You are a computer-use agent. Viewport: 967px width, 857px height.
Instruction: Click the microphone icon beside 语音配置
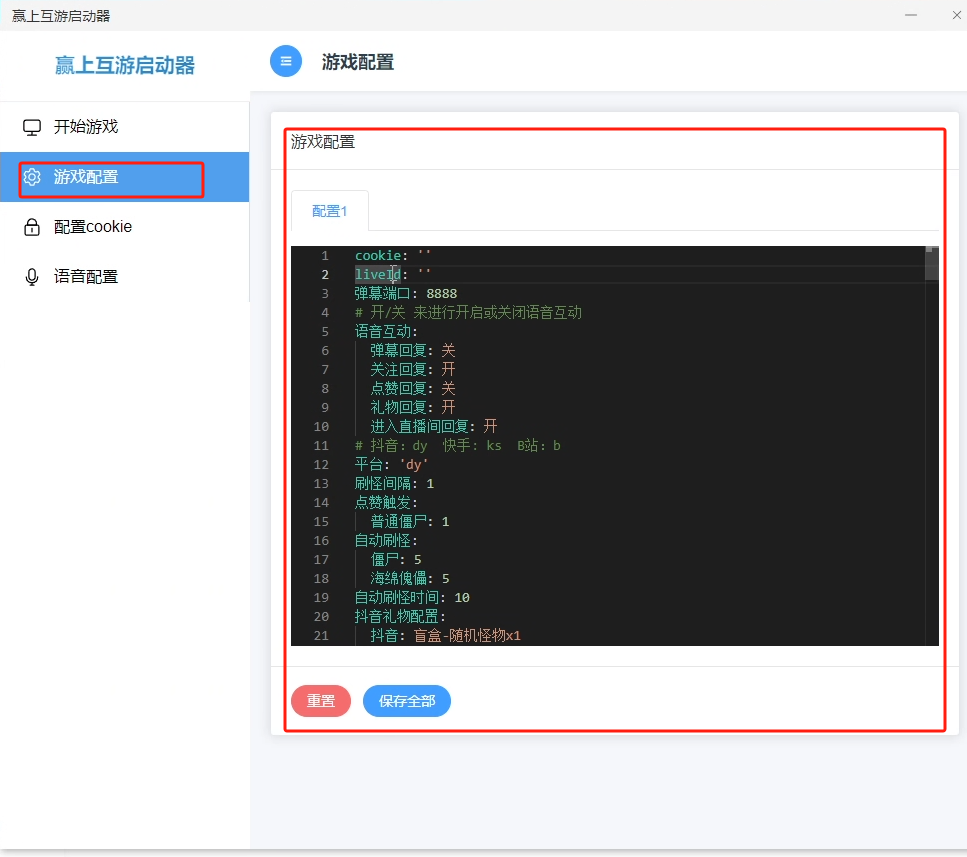tap(32, 277)
